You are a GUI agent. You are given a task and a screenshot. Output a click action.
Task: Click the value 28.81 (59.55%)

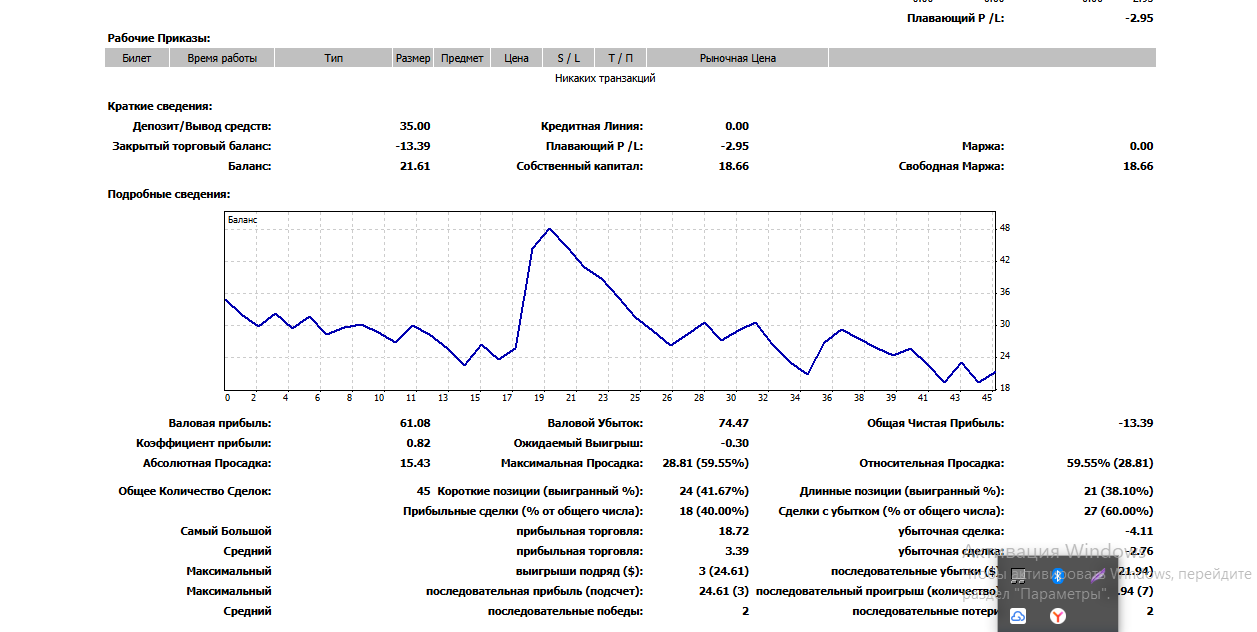tap(706, 463)
